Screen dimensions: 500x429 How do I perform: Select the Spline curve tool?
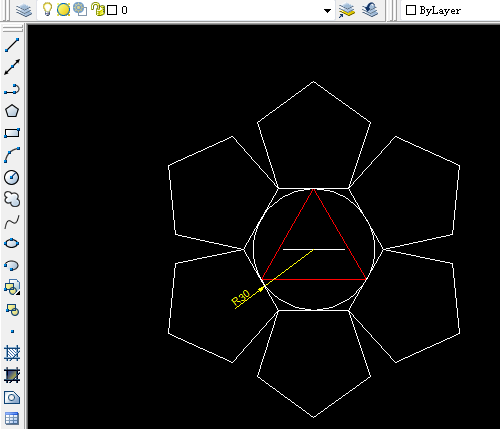click(12, 221)
